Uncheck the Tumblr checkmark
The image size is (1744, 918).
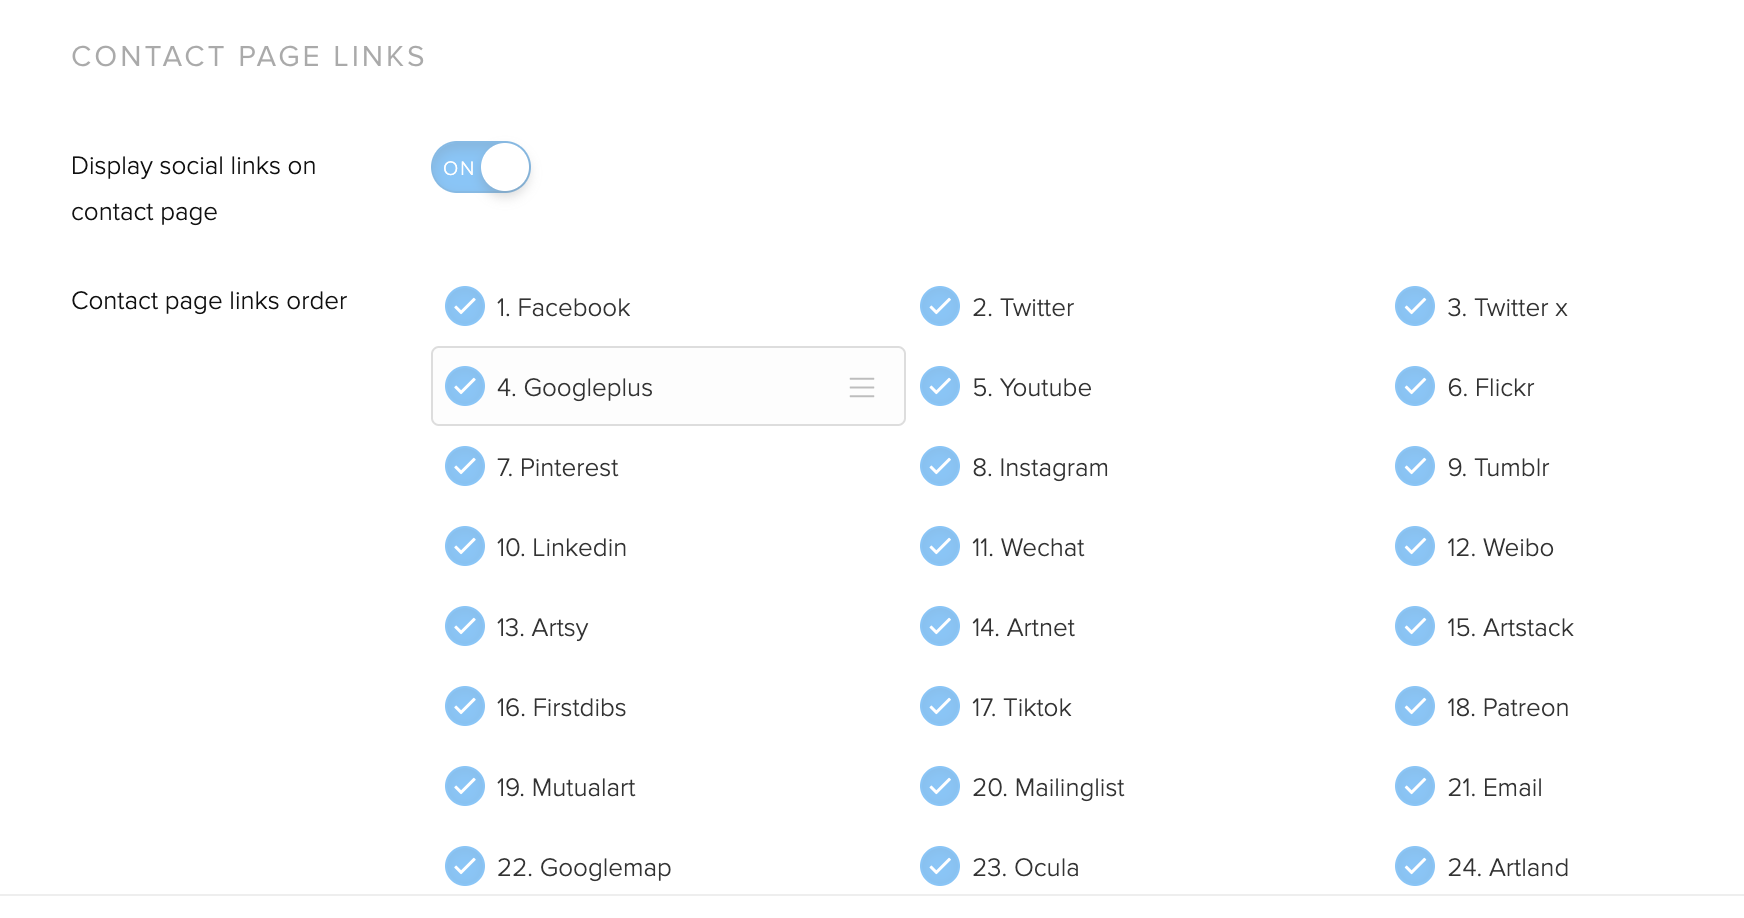(1415, 466)
